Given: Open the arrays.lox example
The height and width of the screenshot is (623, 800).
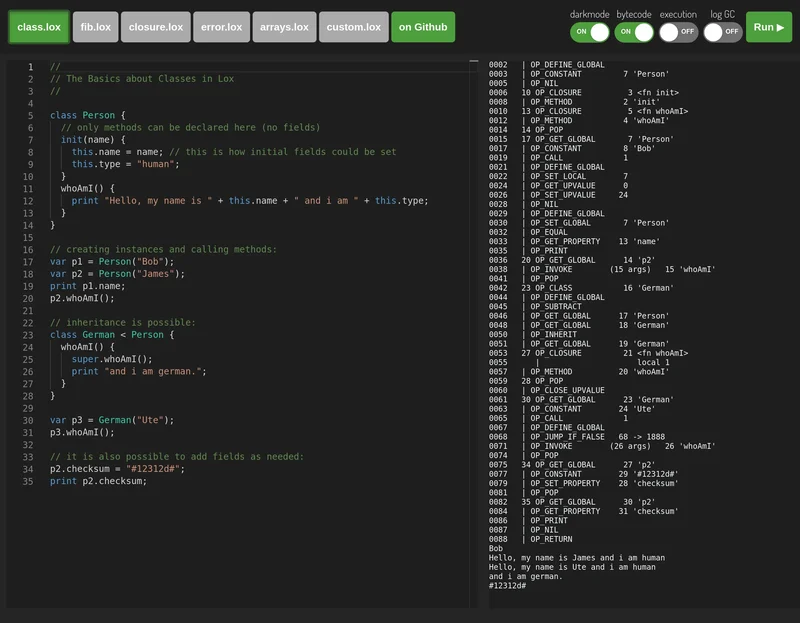Looking at the screenshot, I should [284, 27].
